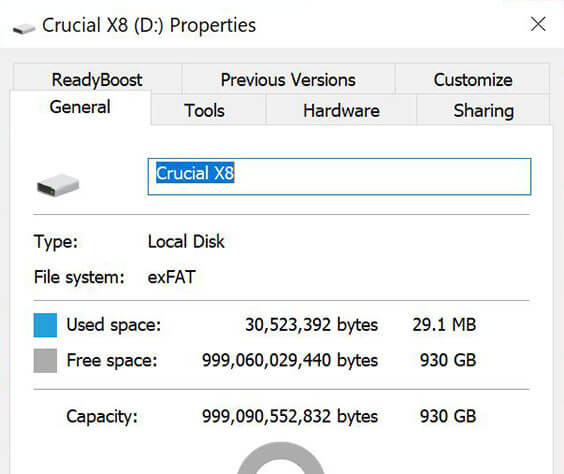Click the "29.1 MB" used space value
This screenshot has height=474, width=564.
point(444,325)
